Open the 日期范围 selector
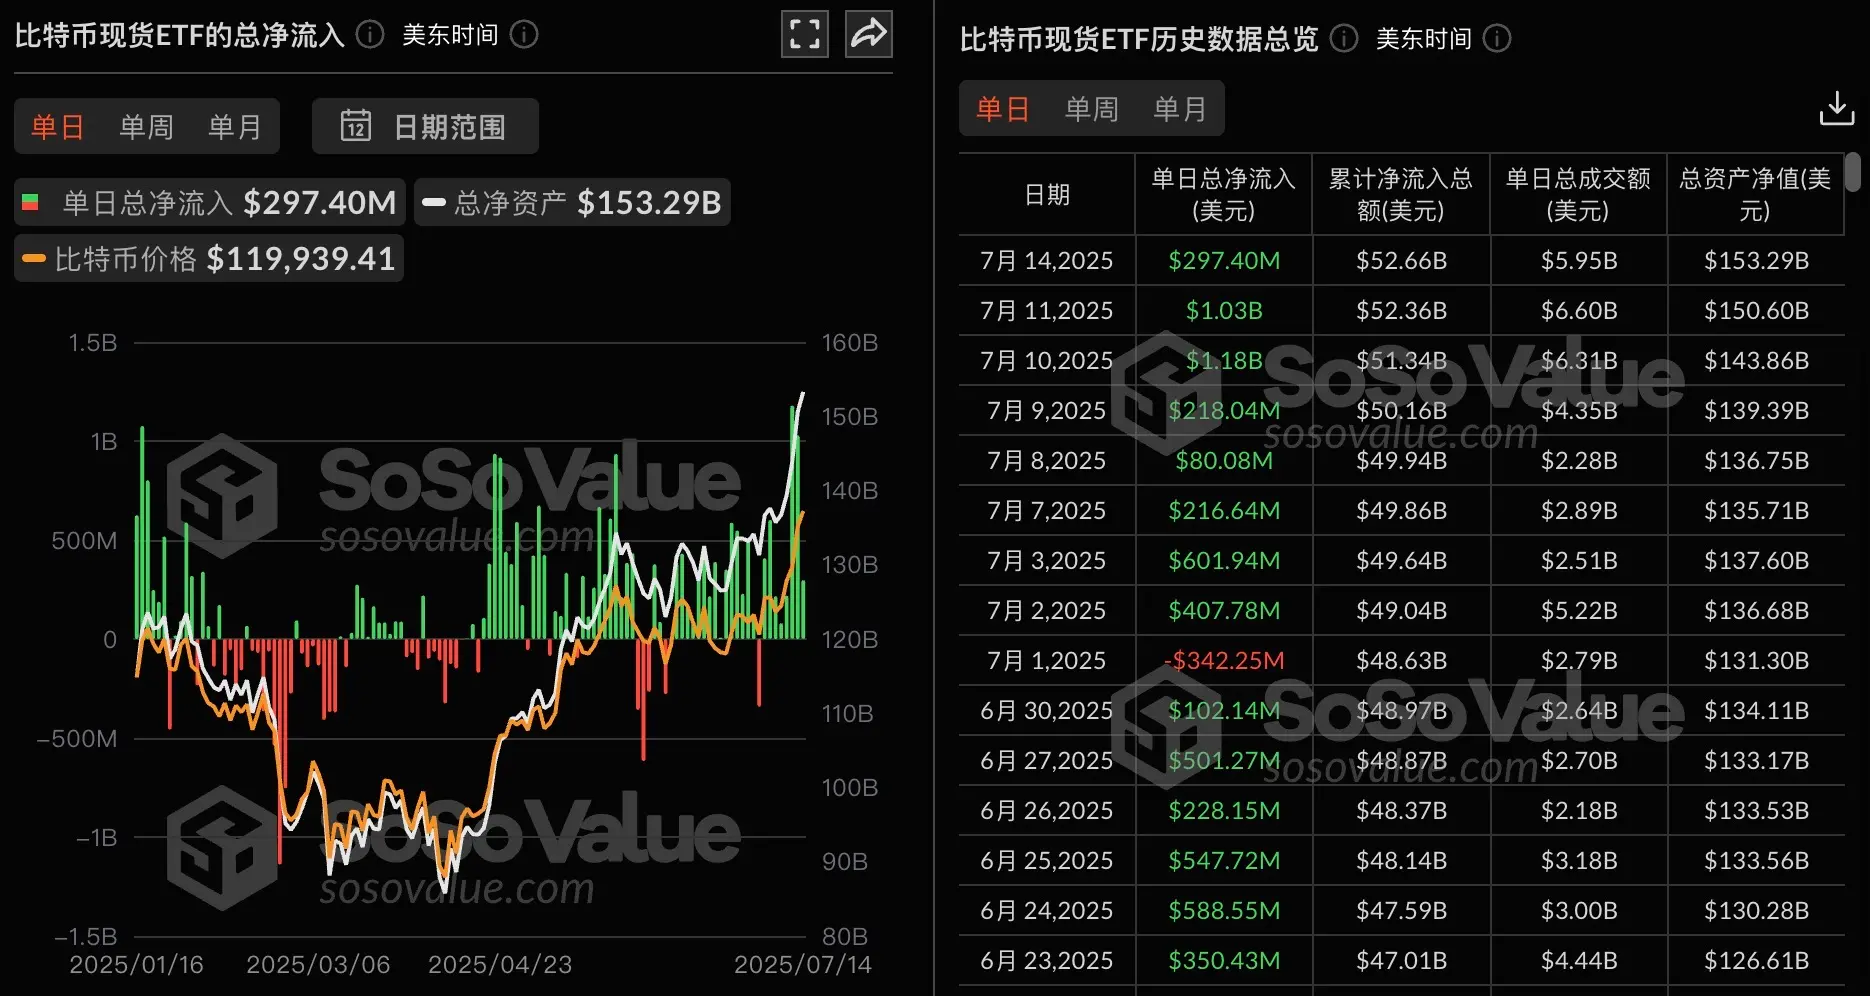The width and height of the screenshot is (1870, 996). 425,126
